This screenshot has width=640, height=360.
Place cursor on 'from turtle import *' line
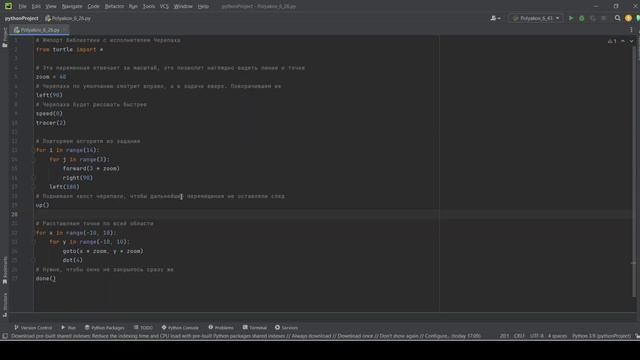click(x=69, y=49)
